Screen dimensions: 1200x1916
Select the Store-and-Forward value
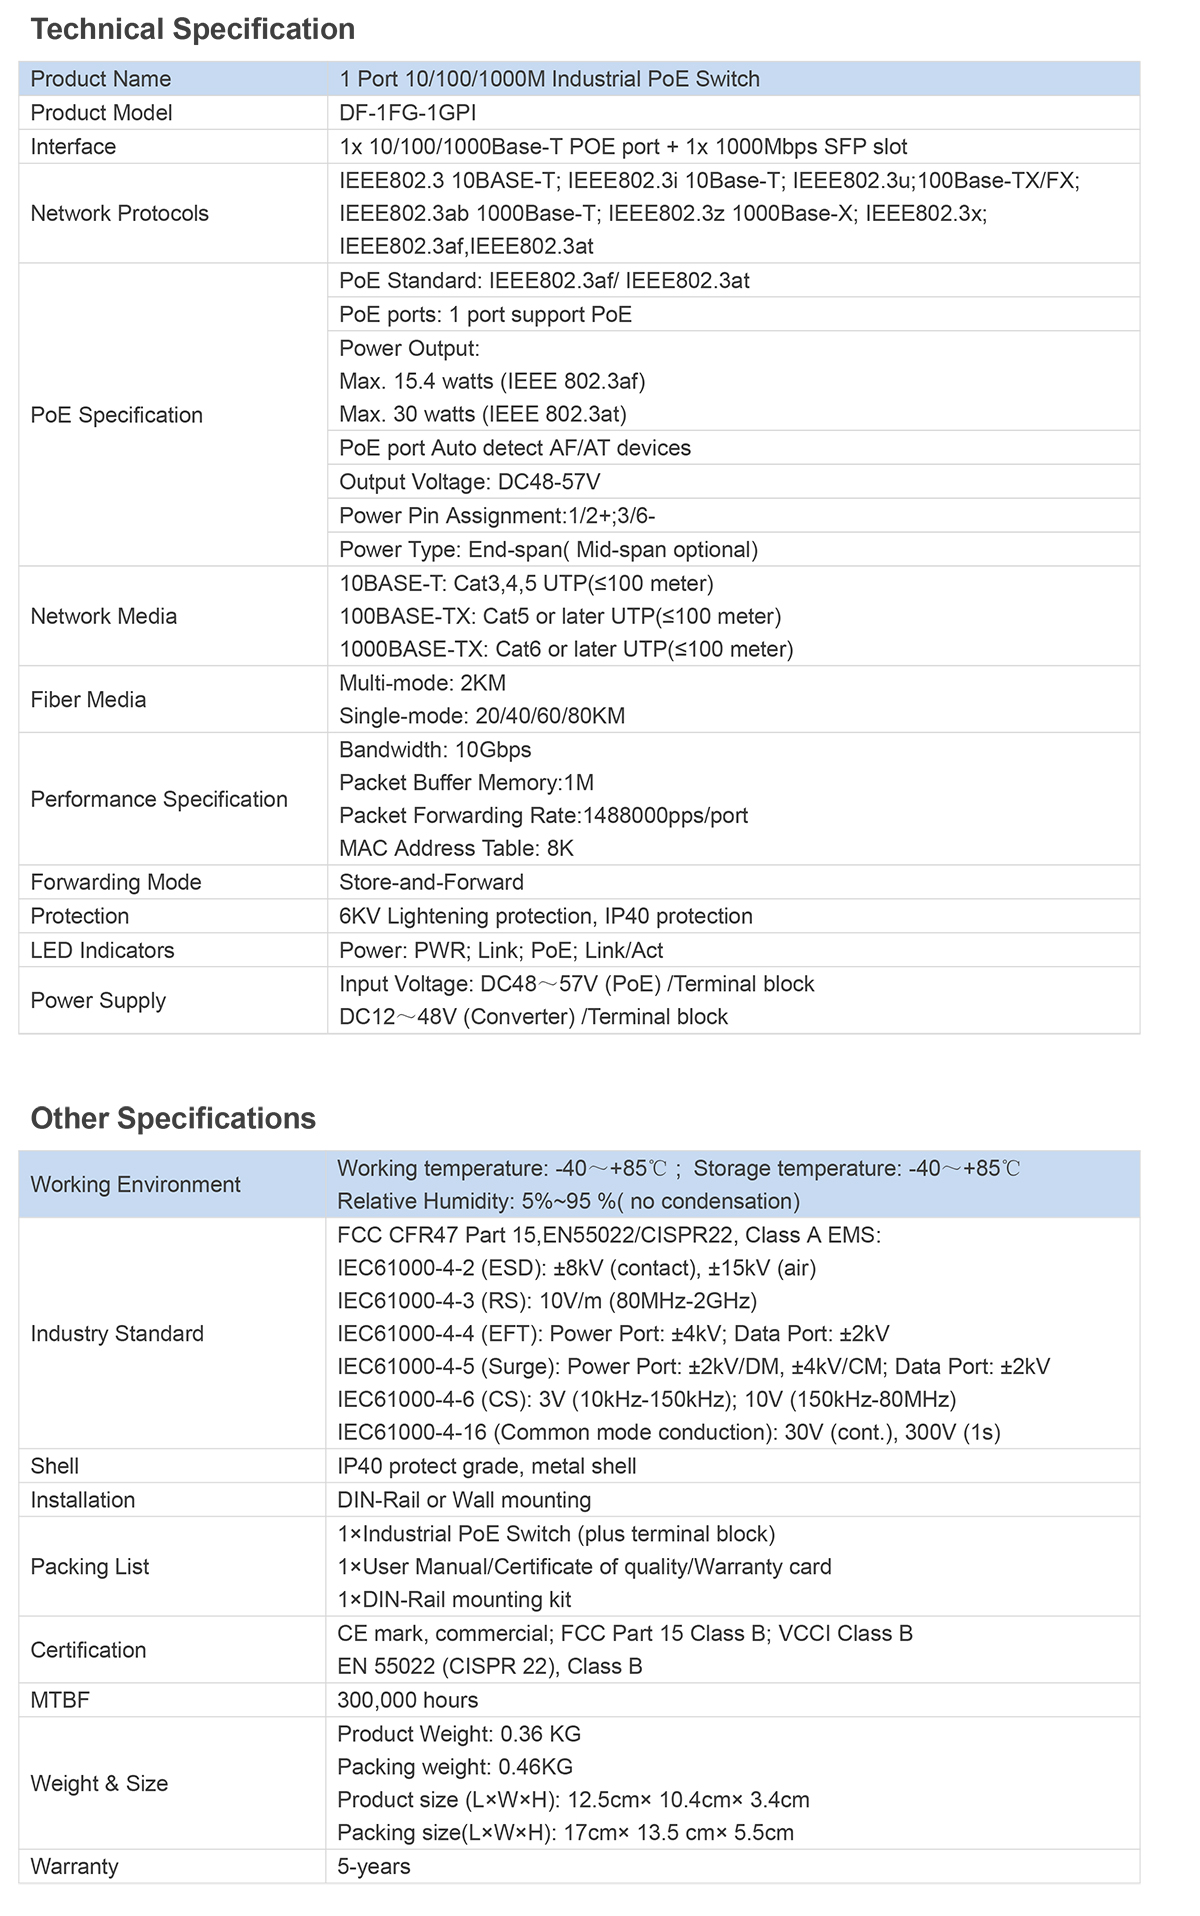coord(431,882)
